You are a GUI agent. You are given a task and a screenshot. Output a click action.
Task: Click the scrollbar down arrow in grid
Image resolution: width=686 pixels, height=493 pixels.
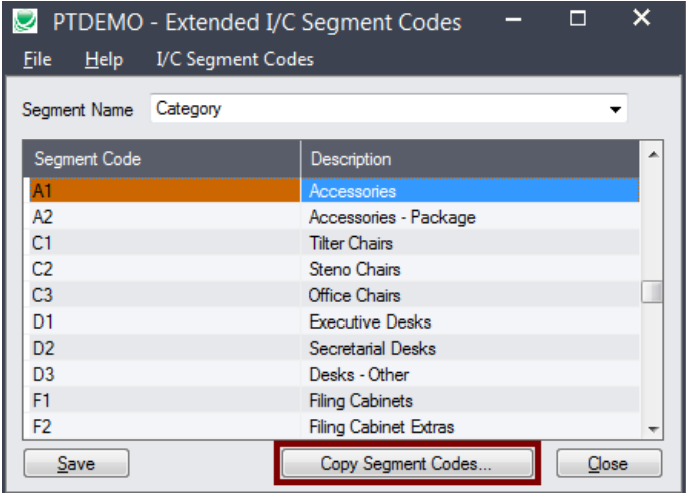coord(653,429)
